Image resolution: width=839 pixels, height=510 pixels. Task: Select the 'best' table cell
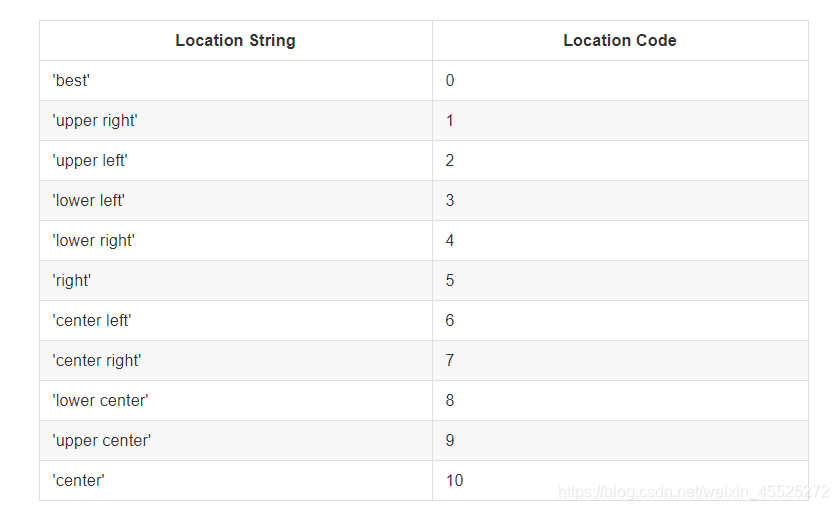[x=71, y=81]
